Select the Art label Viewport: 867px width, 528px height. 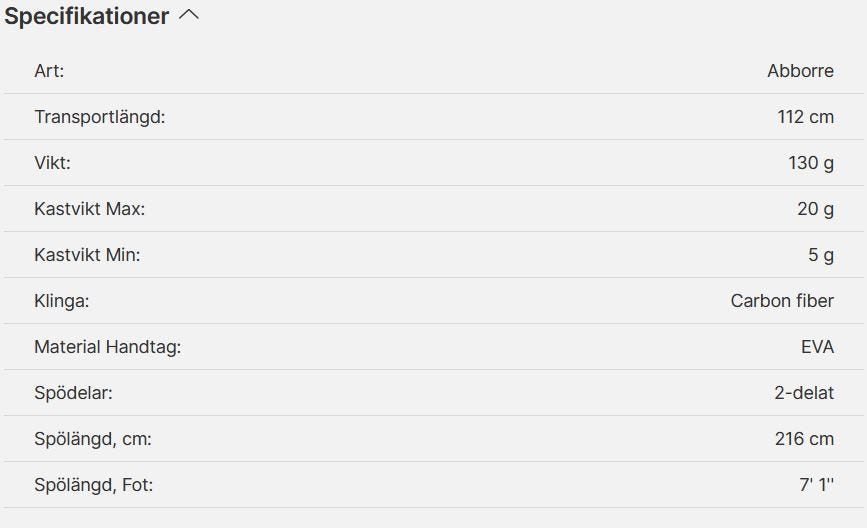pos(49,71)
